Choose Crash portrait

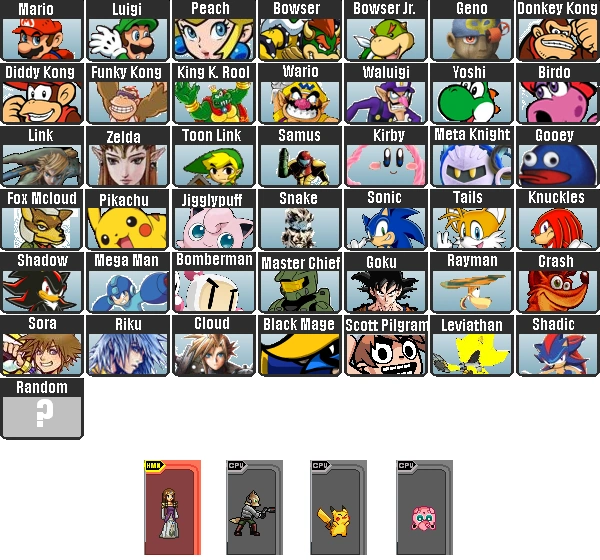pos(558,282)
